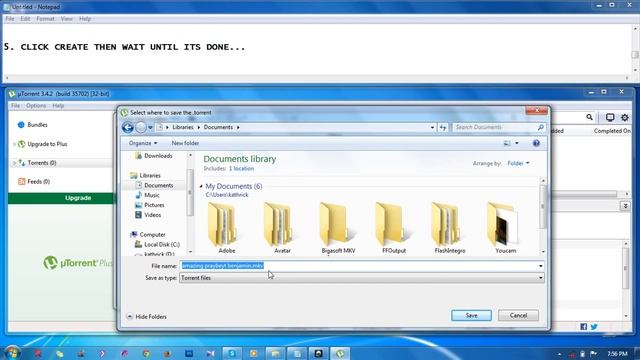
Task: Open the Save as type dropdown
Action: (362, 278)
